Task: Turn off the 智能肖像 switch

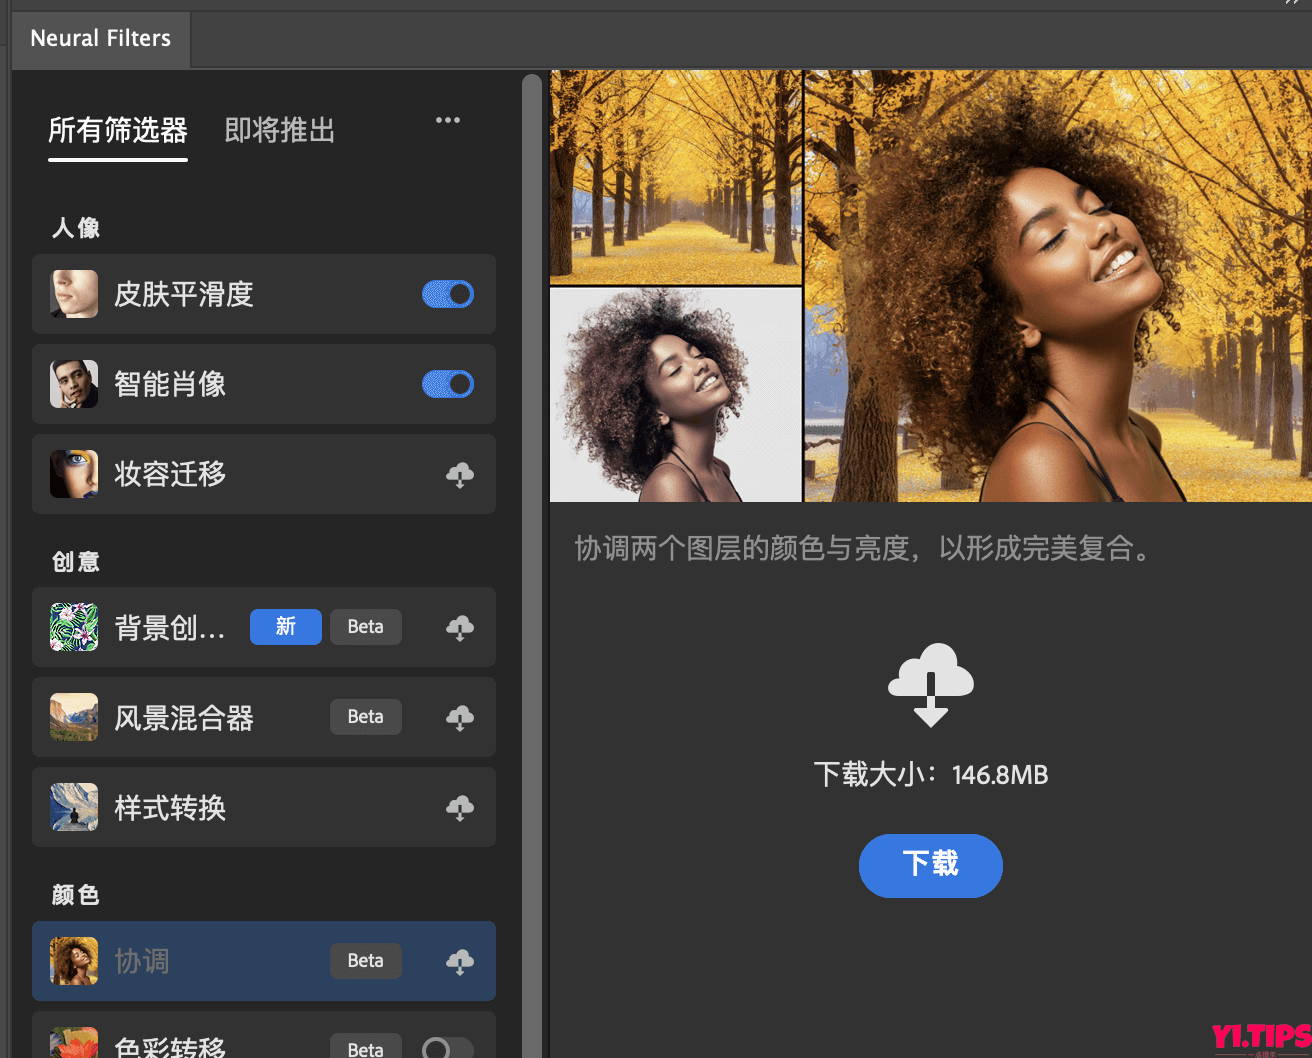Action: [448, 384]
